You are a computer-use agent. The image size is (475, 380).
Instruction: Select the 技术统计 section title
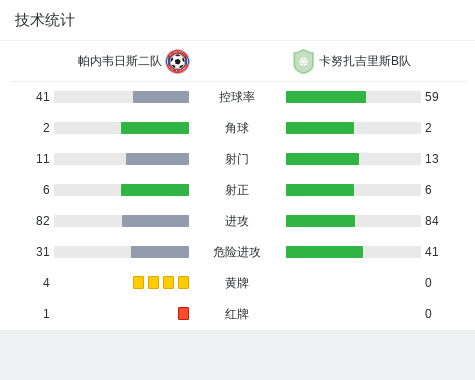[x=45, y=20]
